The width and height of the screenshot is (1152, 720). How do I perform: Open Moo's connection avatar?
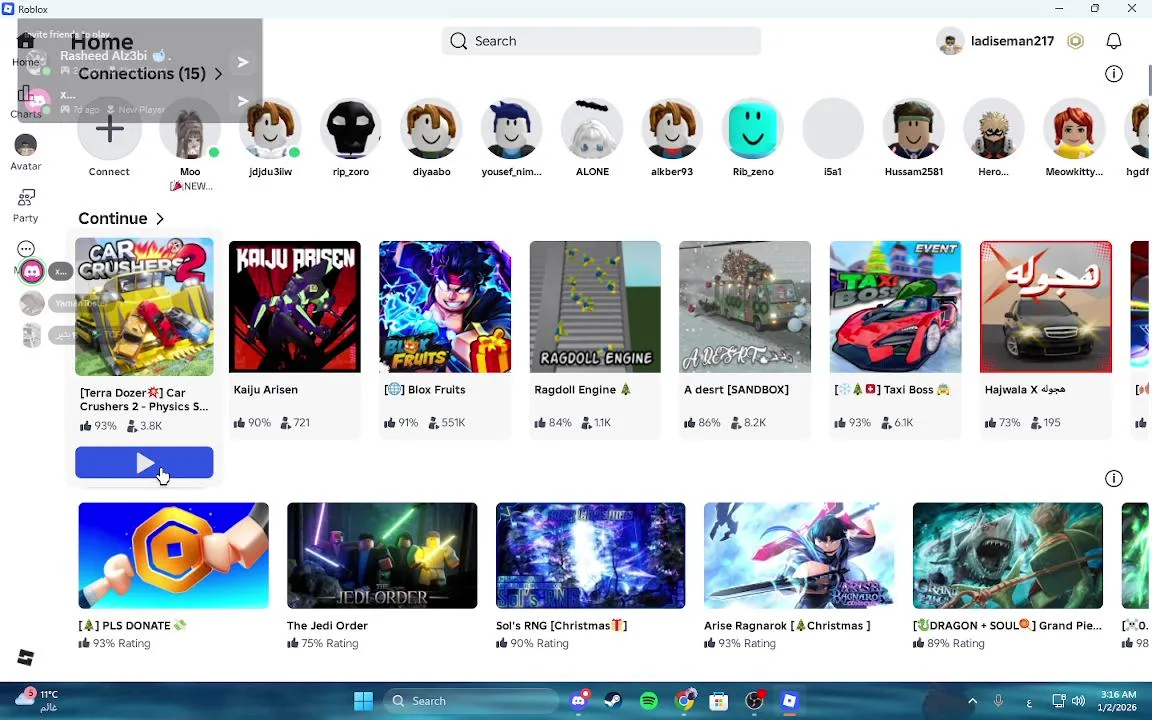pyautogui.click(x=190, y=129)
